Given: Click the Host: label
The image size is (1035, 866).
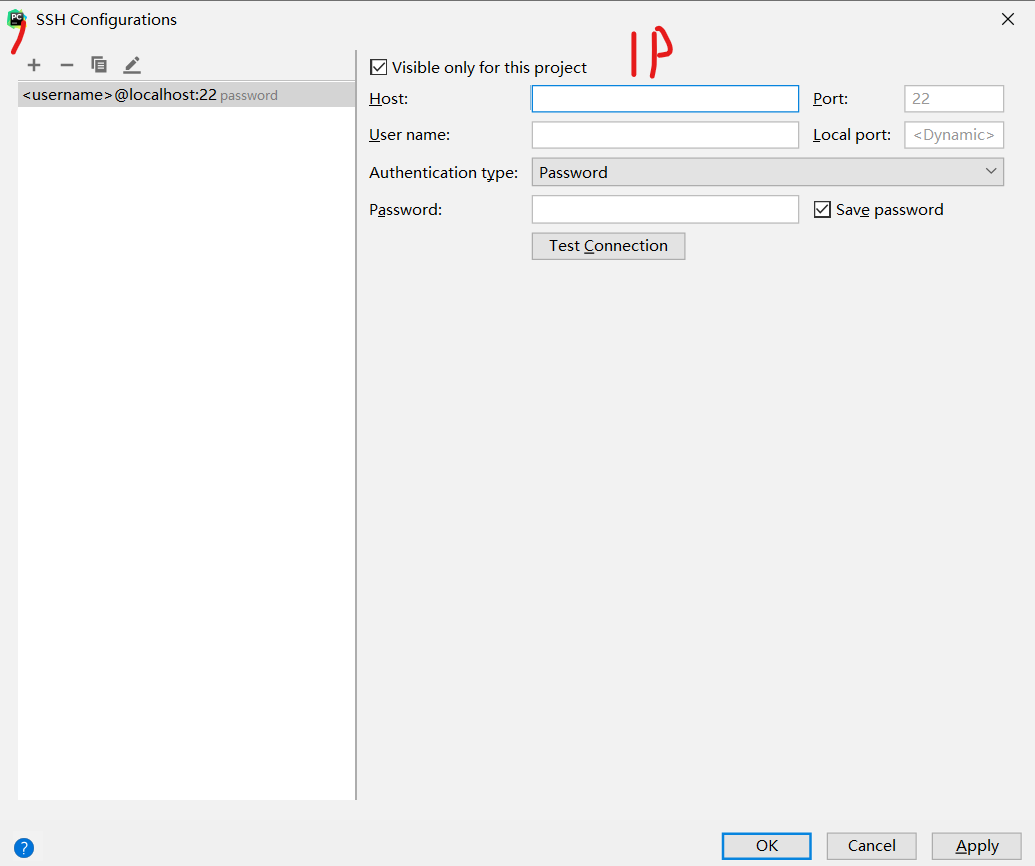Looking at the screenshot, I should coord(389,98).
